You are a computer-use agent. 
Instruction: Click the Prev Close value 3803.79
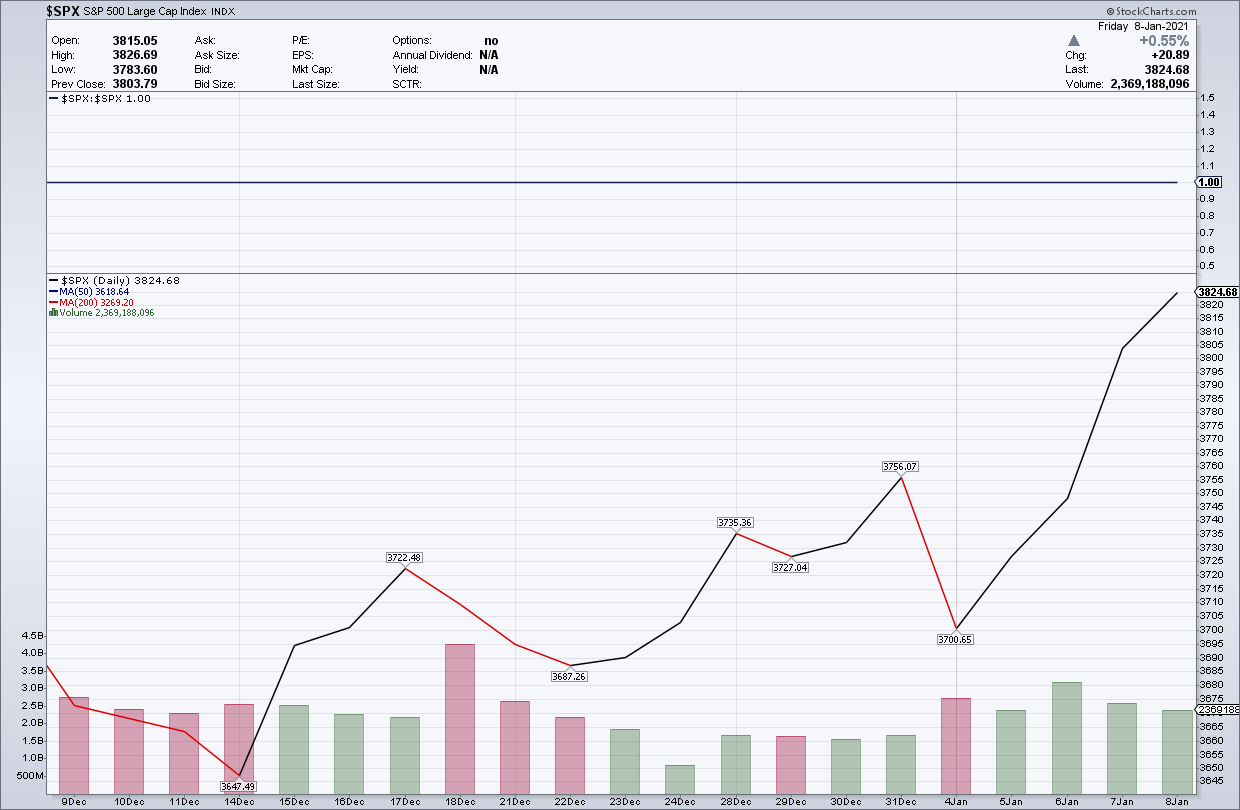136,84
